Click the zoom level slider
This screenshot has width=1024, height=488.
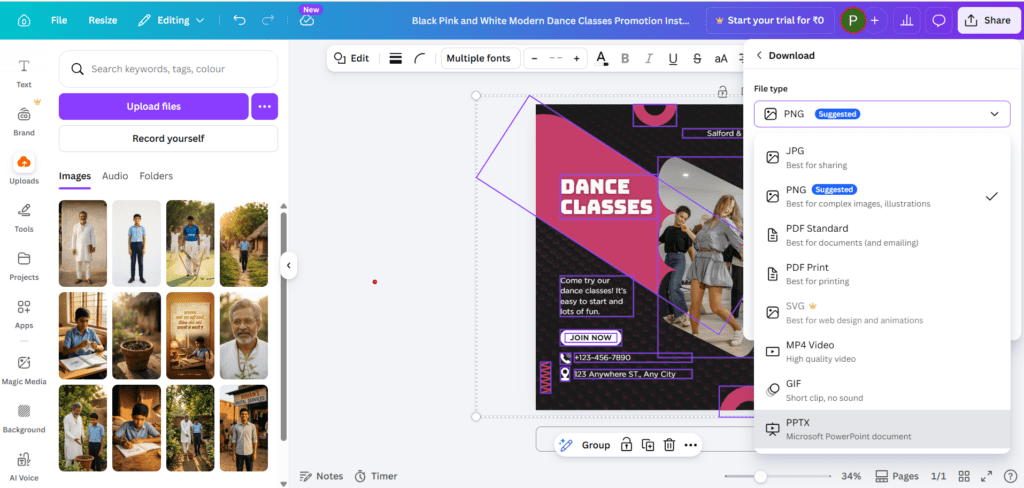[778, 476]
